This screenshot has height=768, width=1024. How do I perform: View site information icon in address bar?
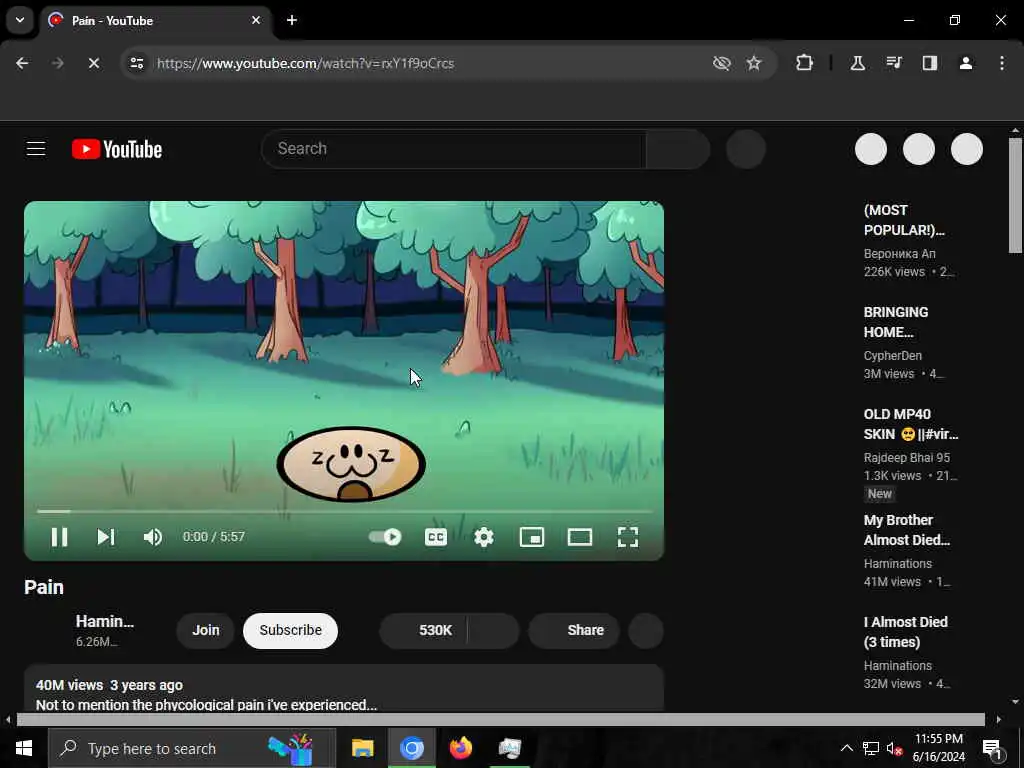136,63
